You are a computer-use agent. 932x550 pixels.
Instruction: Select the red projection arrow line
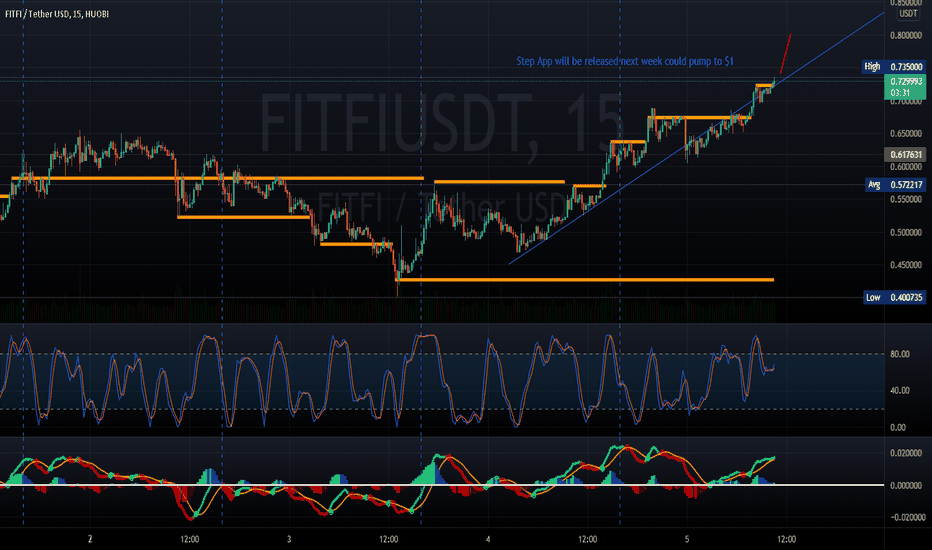coord(785,54)
